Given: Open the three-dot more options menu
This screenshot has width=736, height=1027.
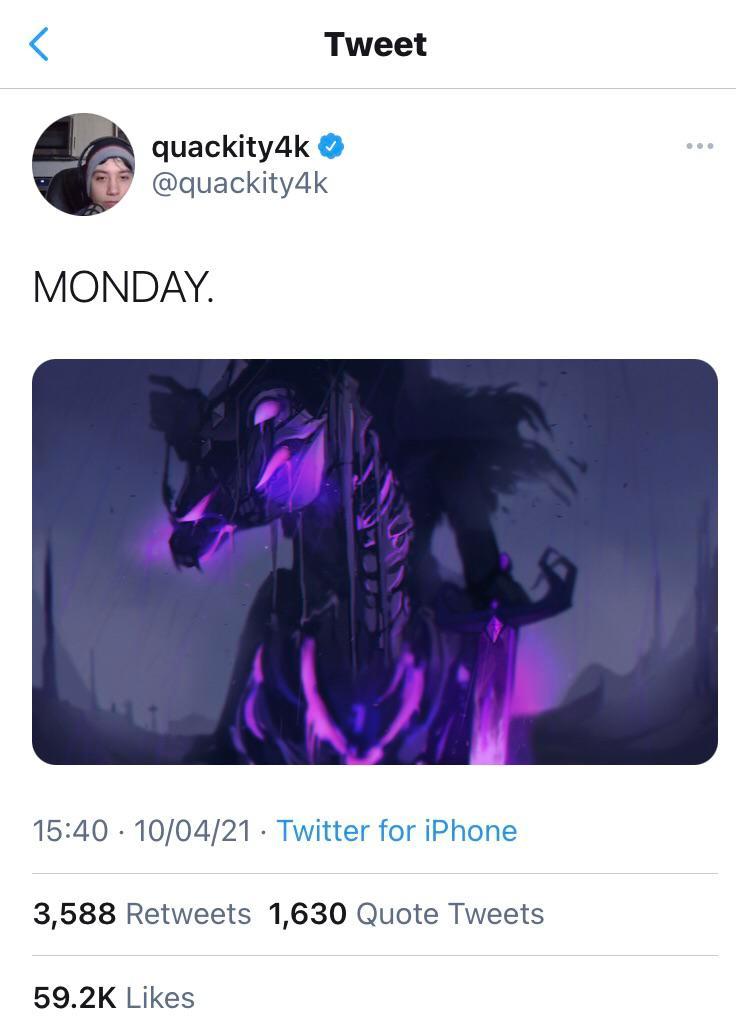Looking at the screenshot, I should (699, 147).
